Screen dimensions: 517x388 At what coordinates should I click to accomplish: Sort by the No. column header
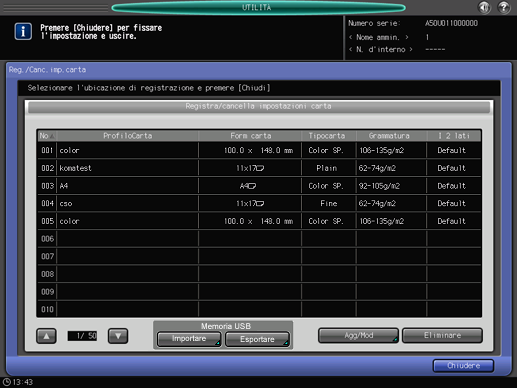pos(47,136)
